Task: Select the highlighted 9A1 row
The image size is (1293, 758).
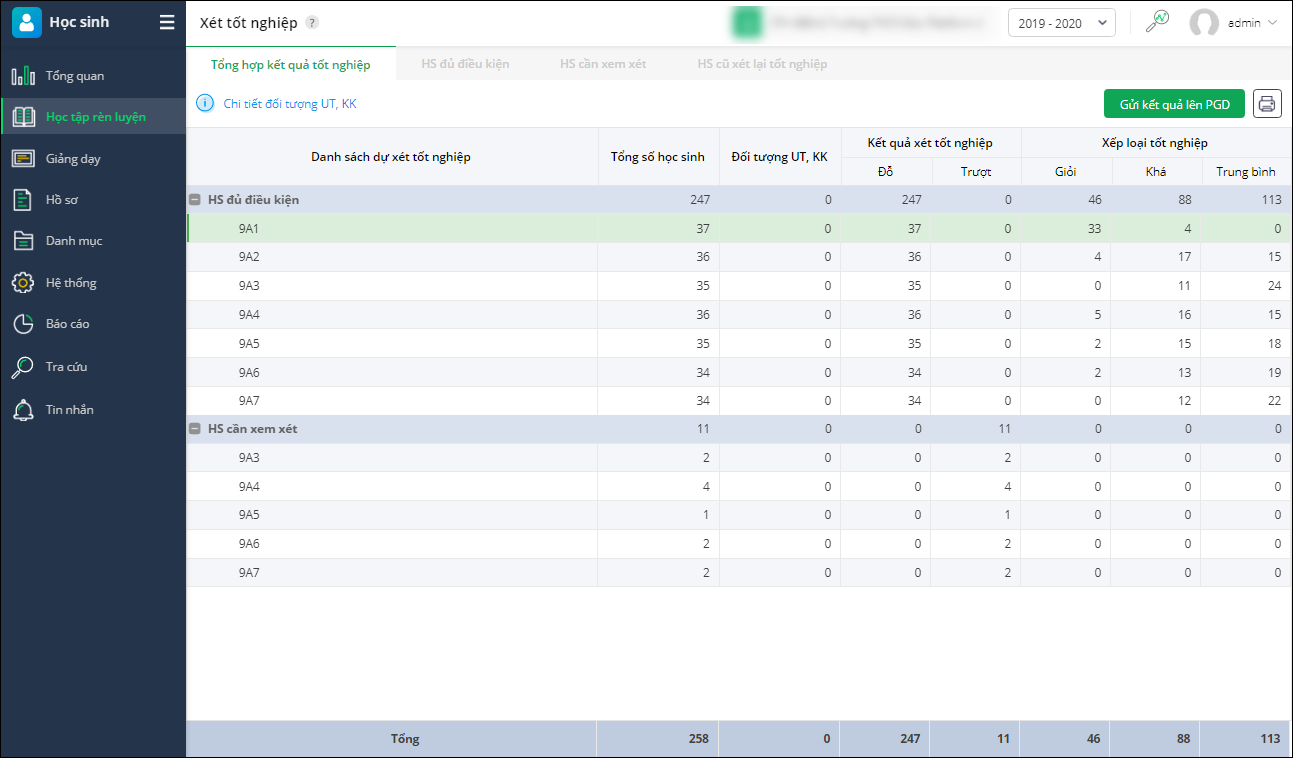Action: [x=739, y=229]
